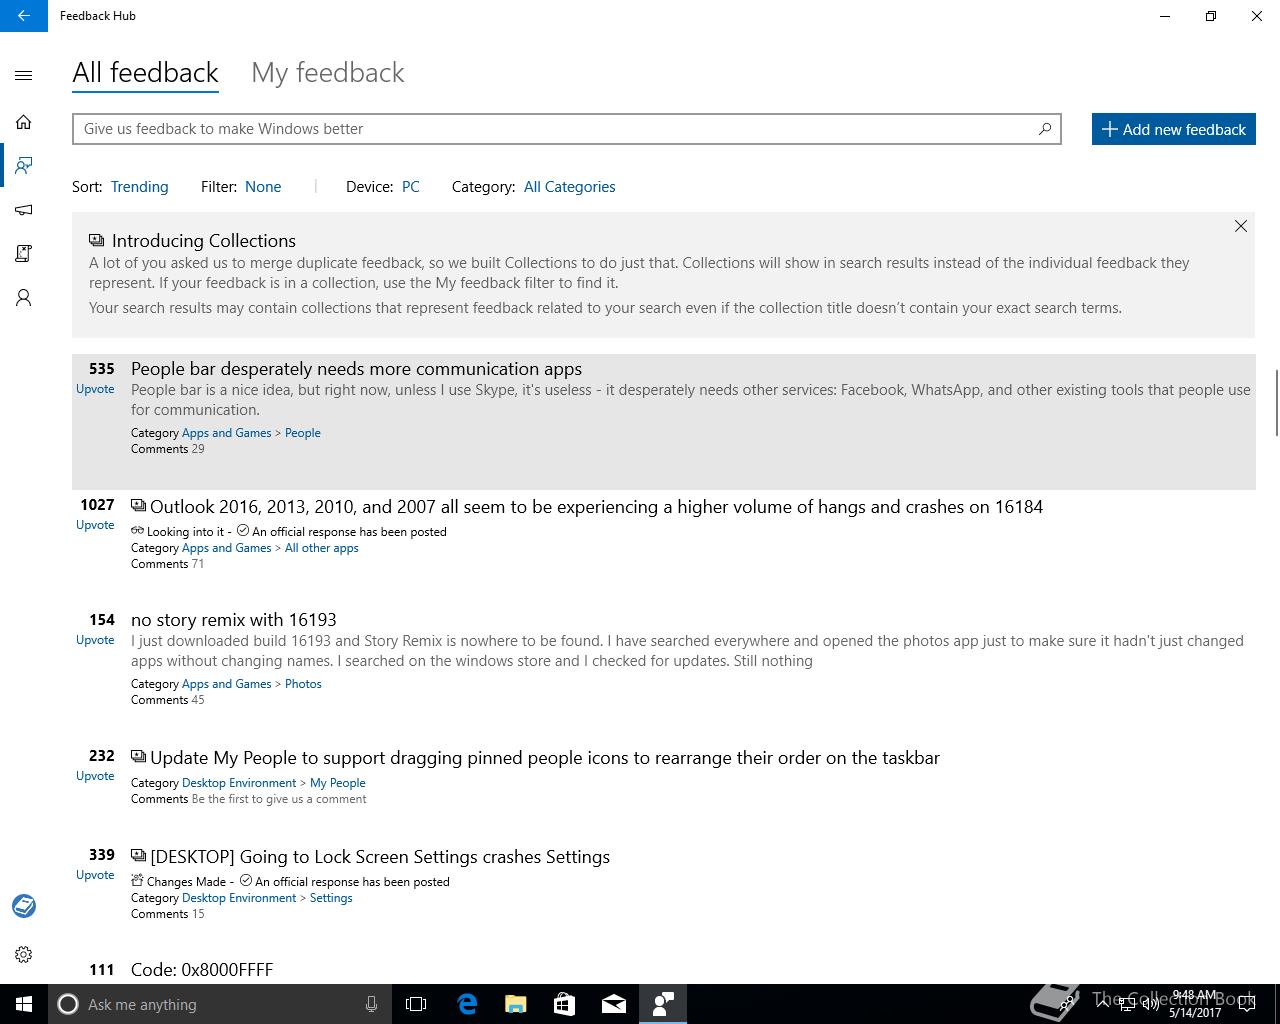
Task: Upvote the People bar feedback
Action: [95, 389]
